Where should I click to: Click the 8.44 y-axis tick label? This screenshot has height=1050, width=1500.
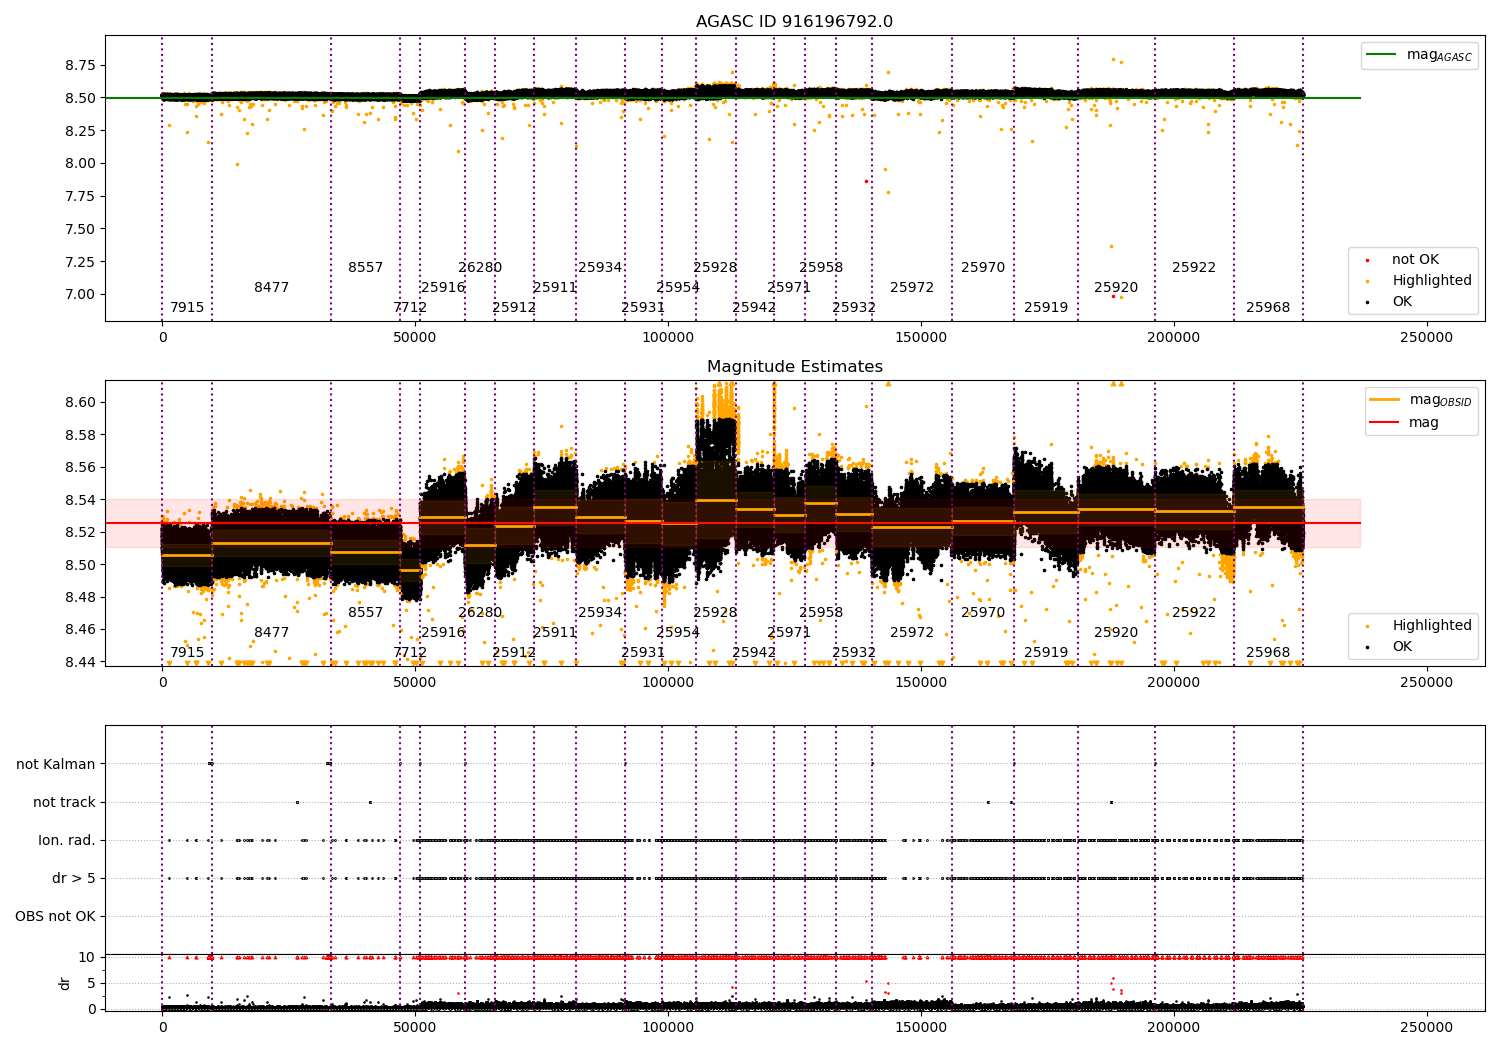click(79, 662)
